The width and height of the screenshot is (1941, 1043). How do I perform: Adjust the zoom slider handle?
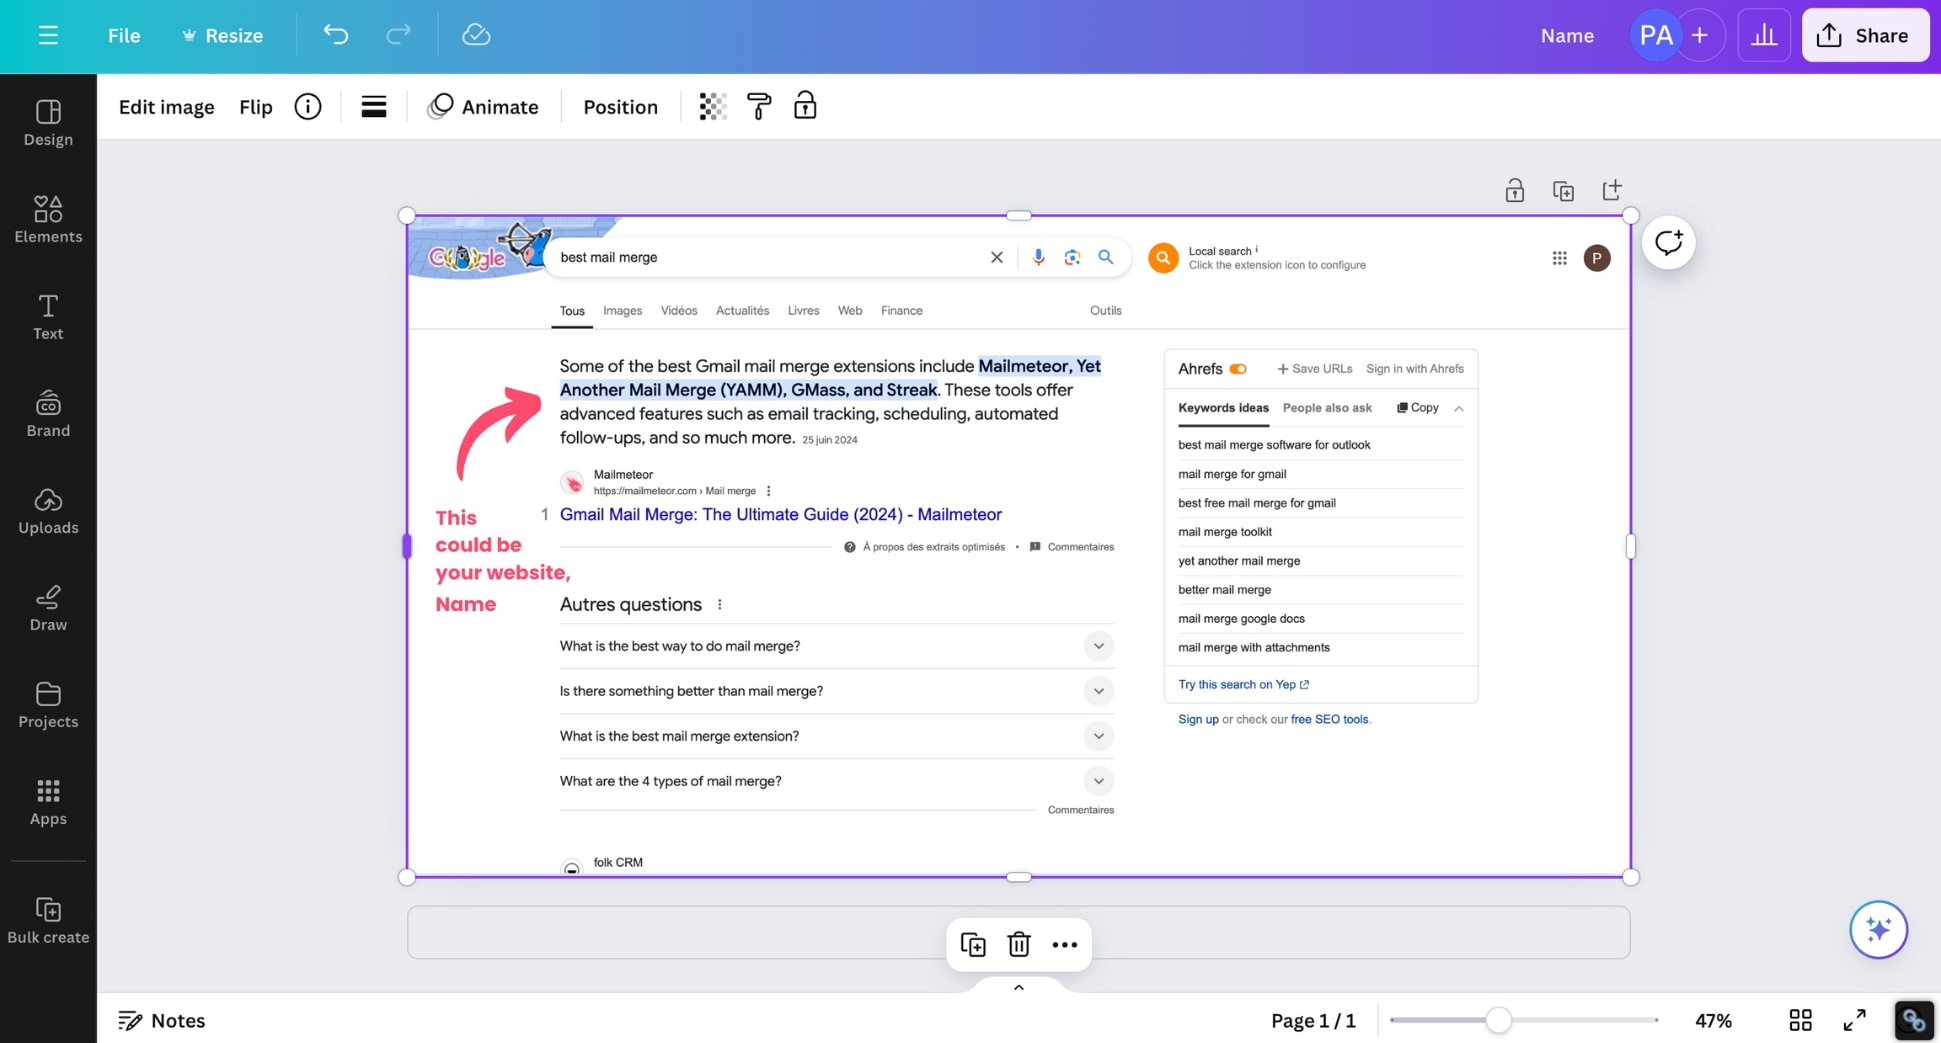pyautogui.click(x=1497, y=1020)
